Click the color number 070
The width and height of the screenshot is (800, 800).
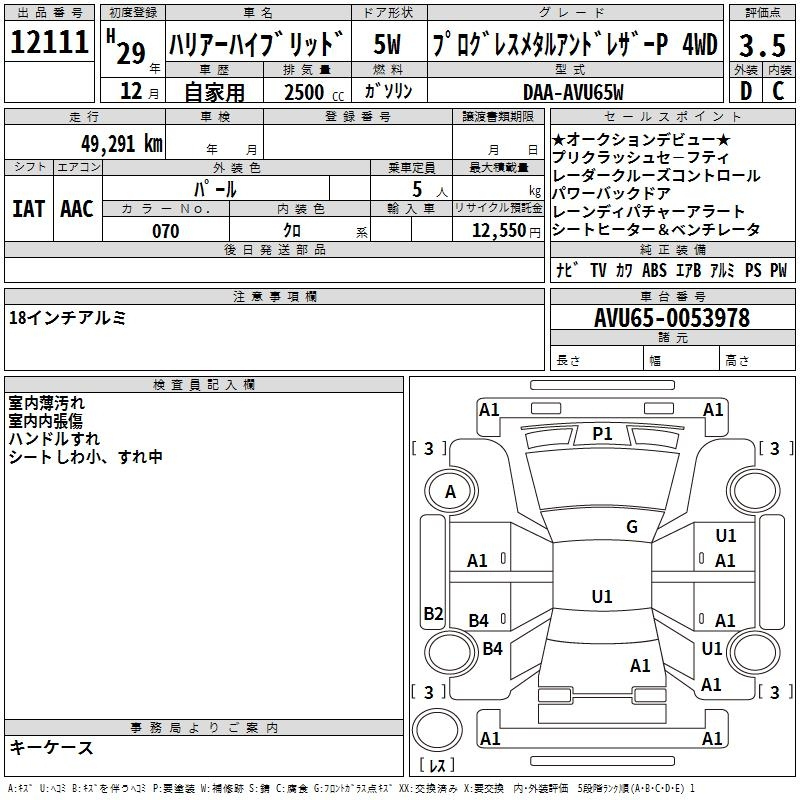pos(165,231)
